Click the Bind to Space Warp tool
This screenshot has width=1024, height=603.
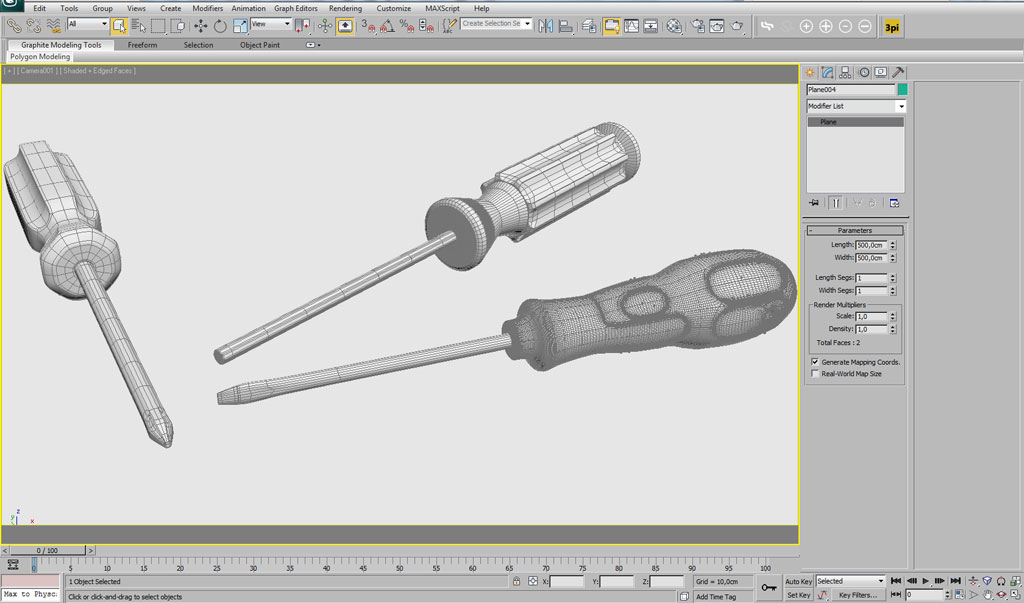[54, 26]
